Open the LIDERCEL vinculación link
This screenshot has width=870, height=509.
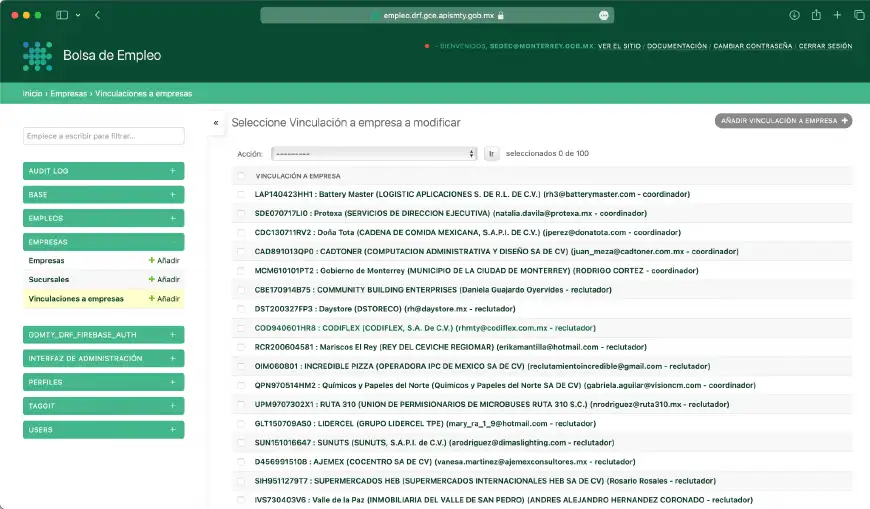425,424
